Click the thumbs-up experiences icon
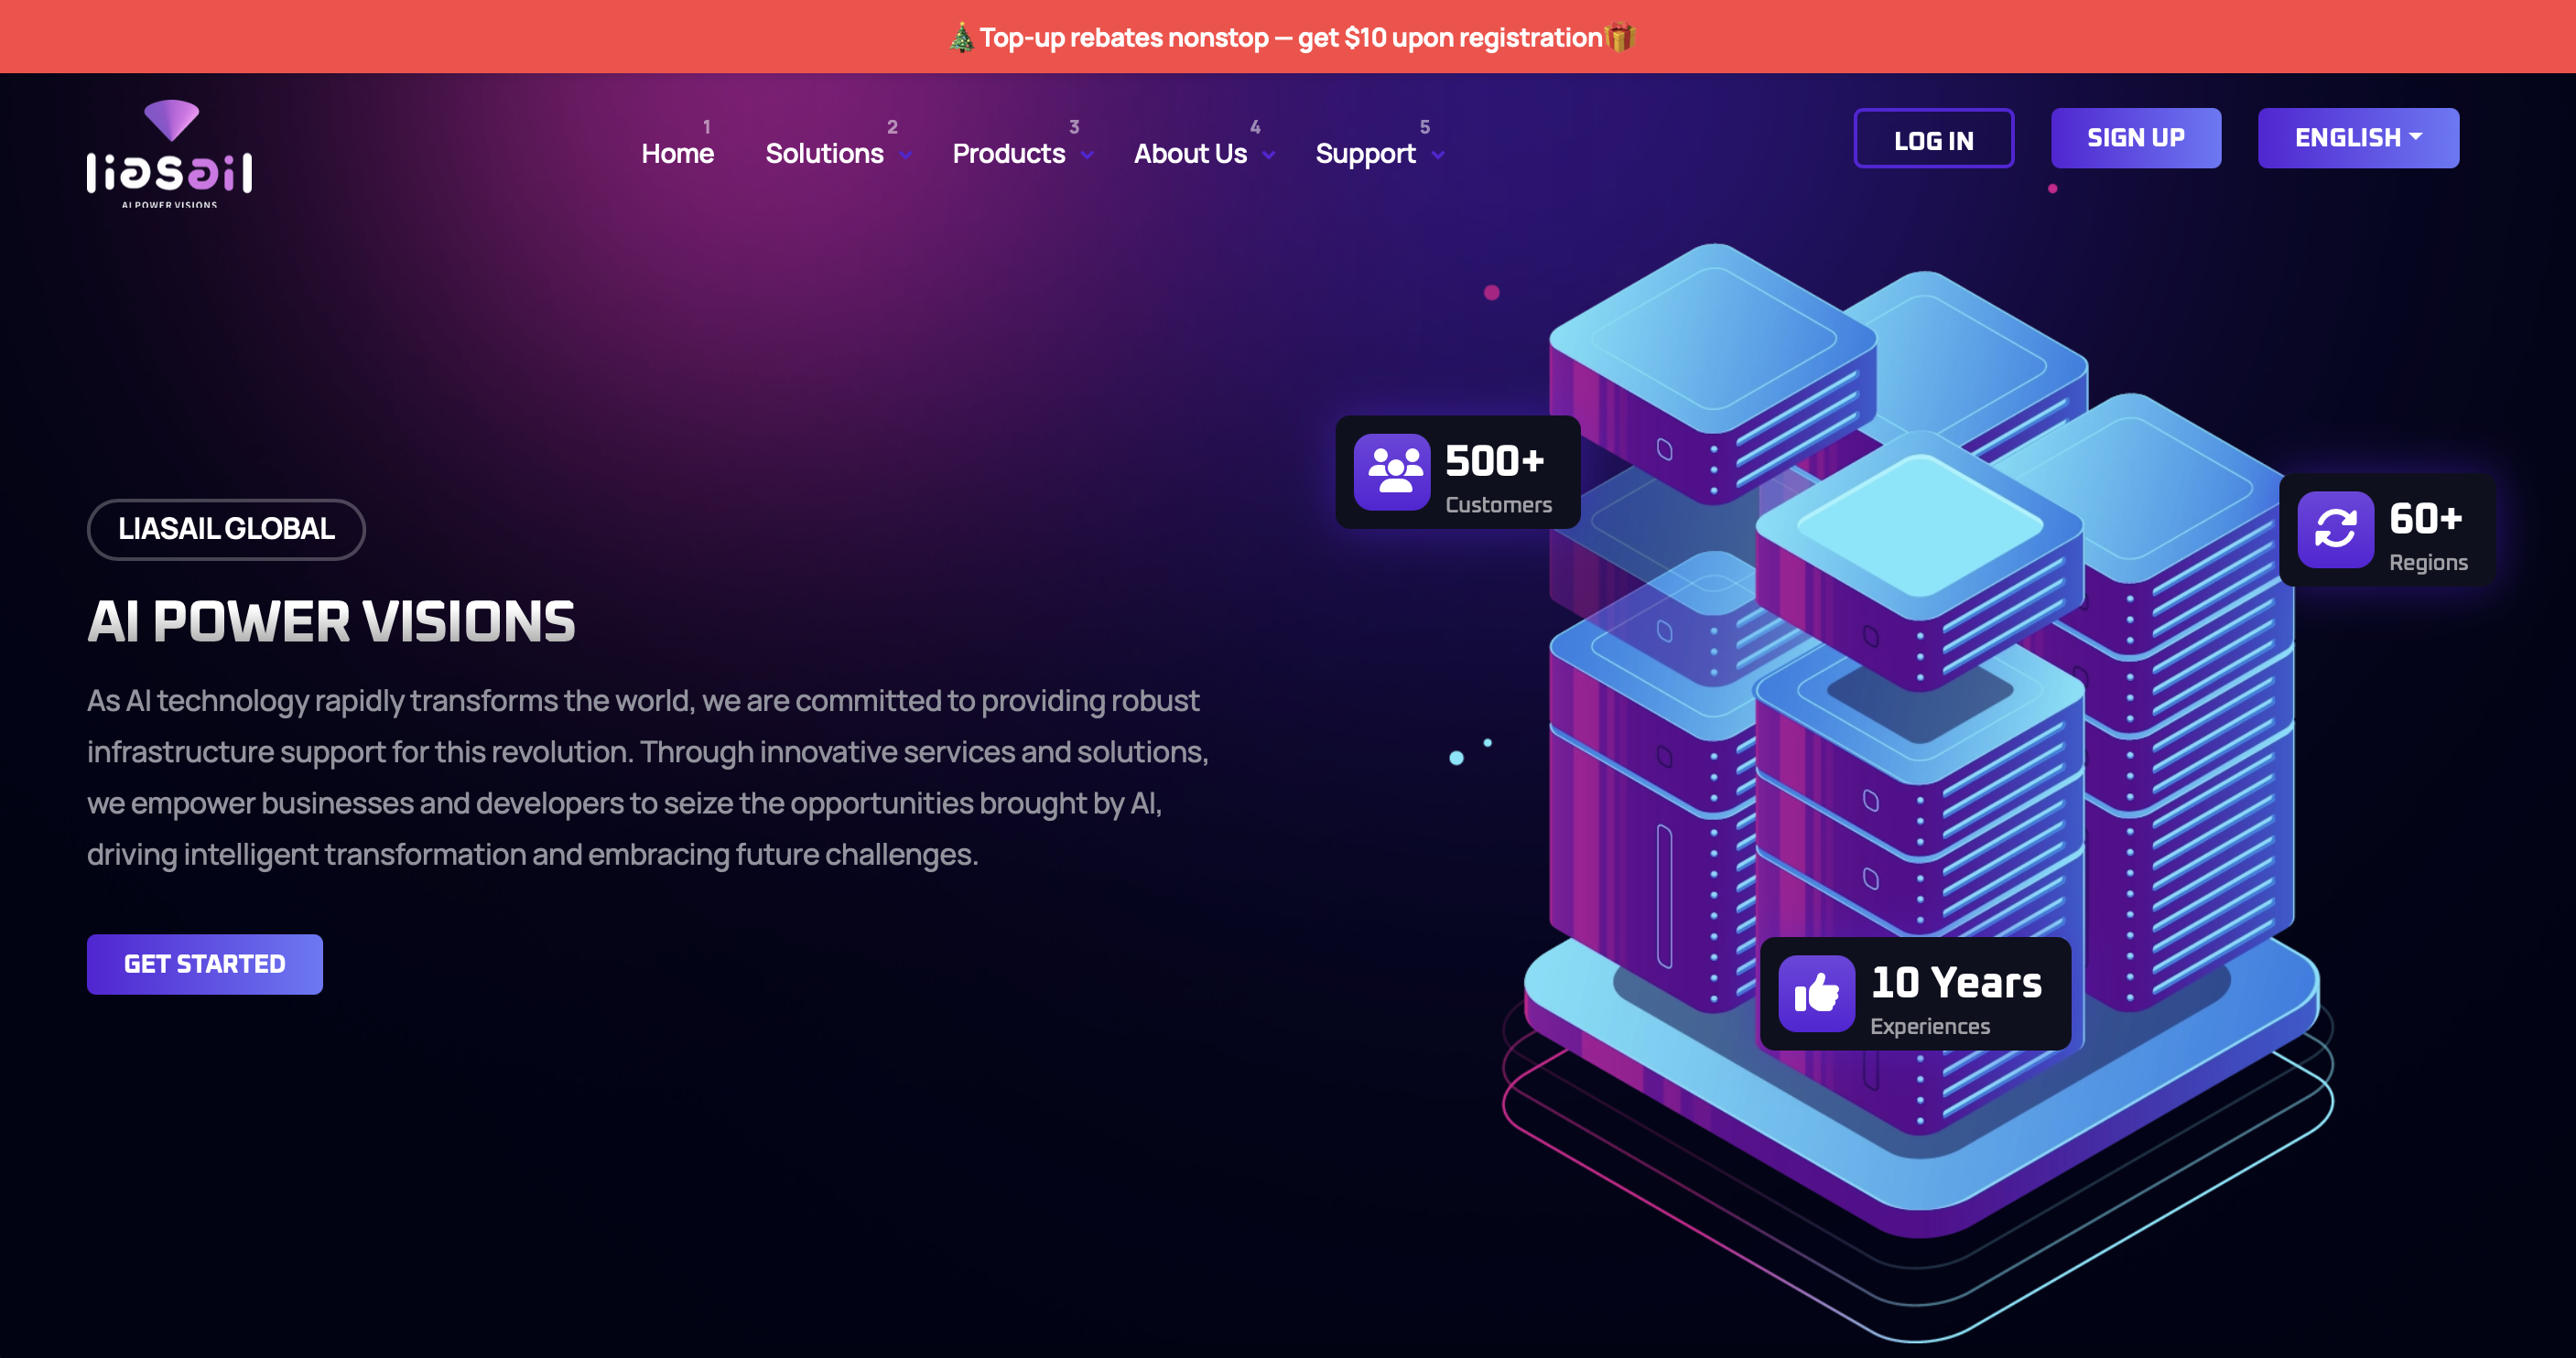2576x1358 pixels. coord(1816,993)
